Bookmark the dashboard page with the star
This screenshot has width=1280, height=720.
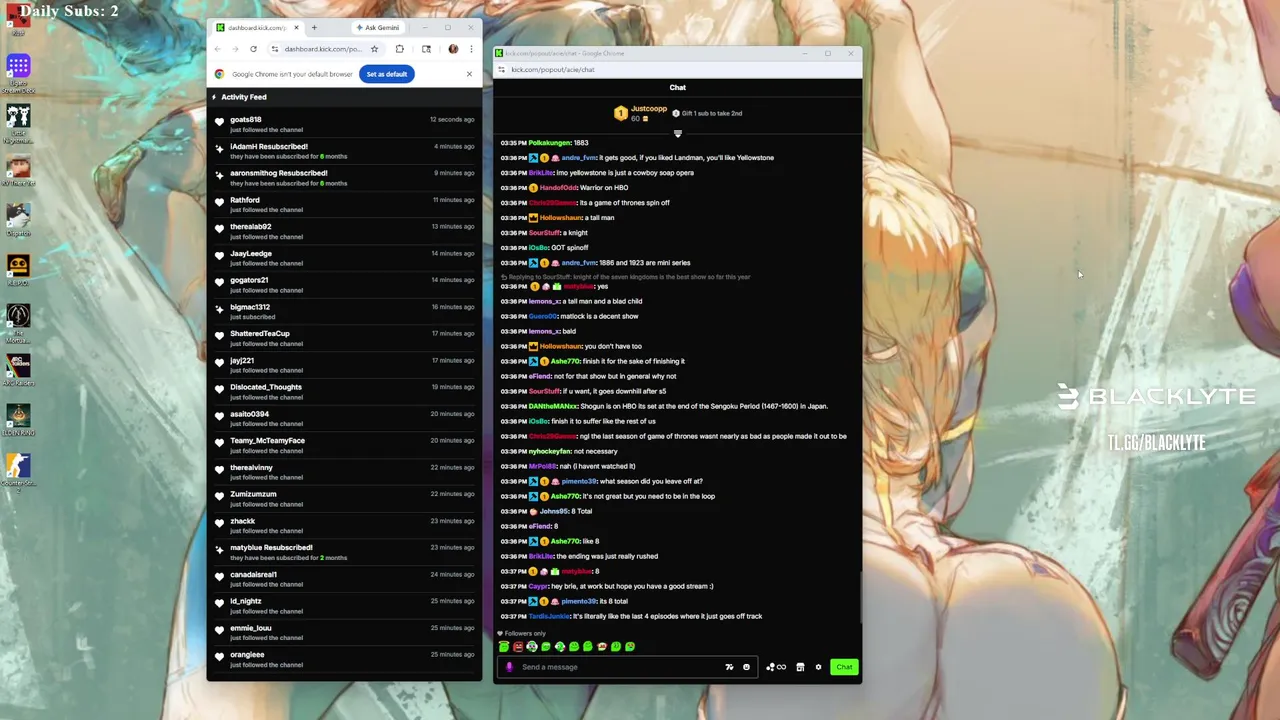pos(374,49)
